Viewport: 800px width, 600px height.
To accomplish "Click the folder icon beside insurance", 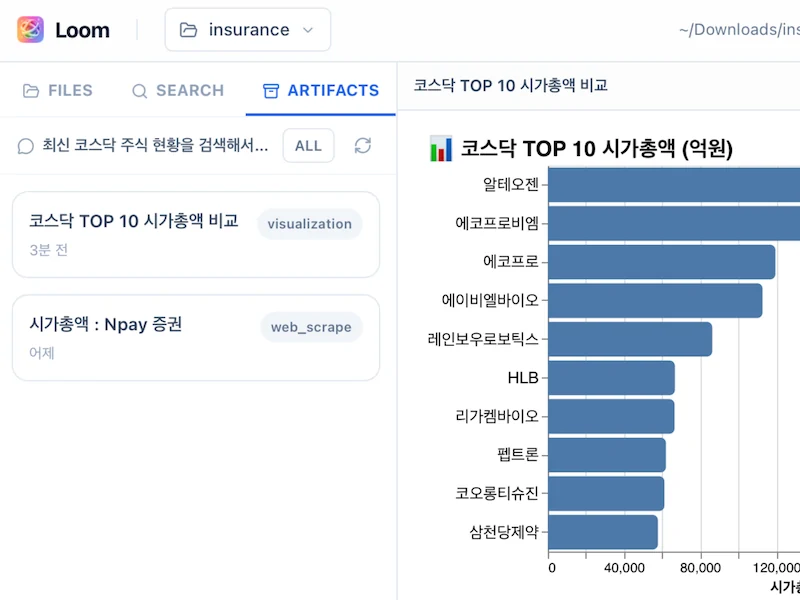I will click(x=188, y=30).
